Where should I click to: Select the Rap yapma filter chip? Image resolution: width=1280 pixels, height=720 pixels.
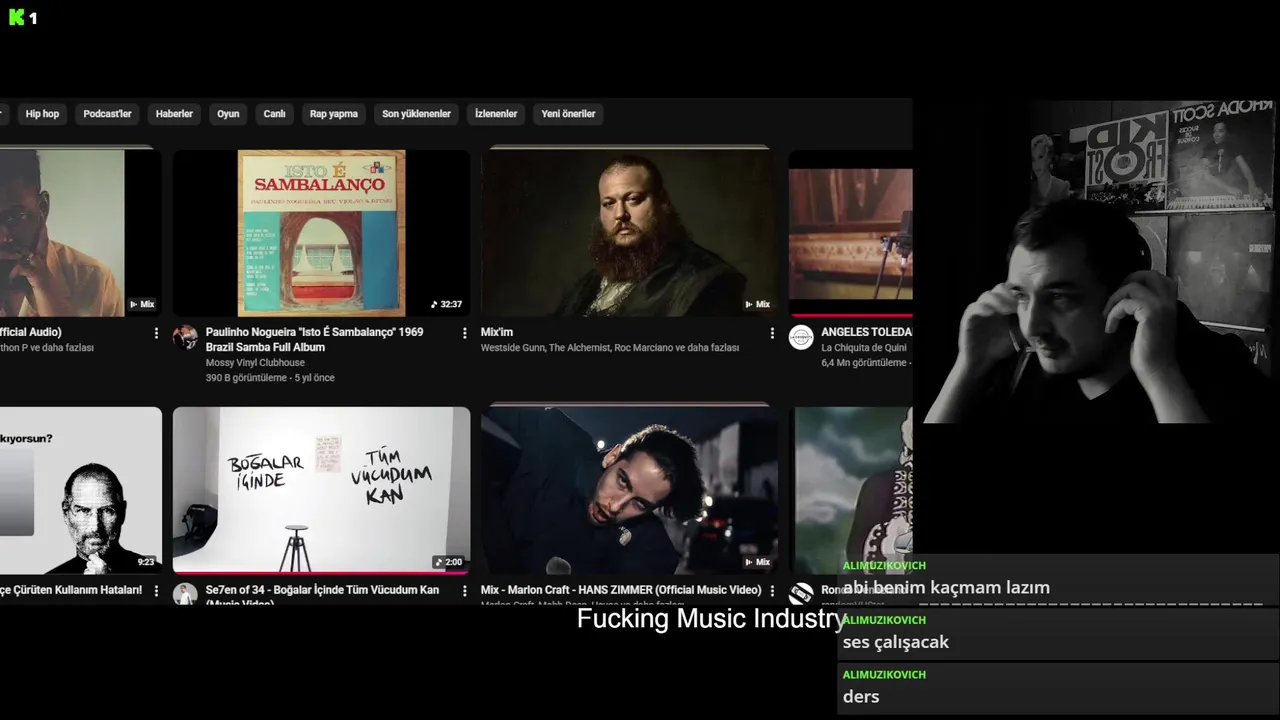333,114
